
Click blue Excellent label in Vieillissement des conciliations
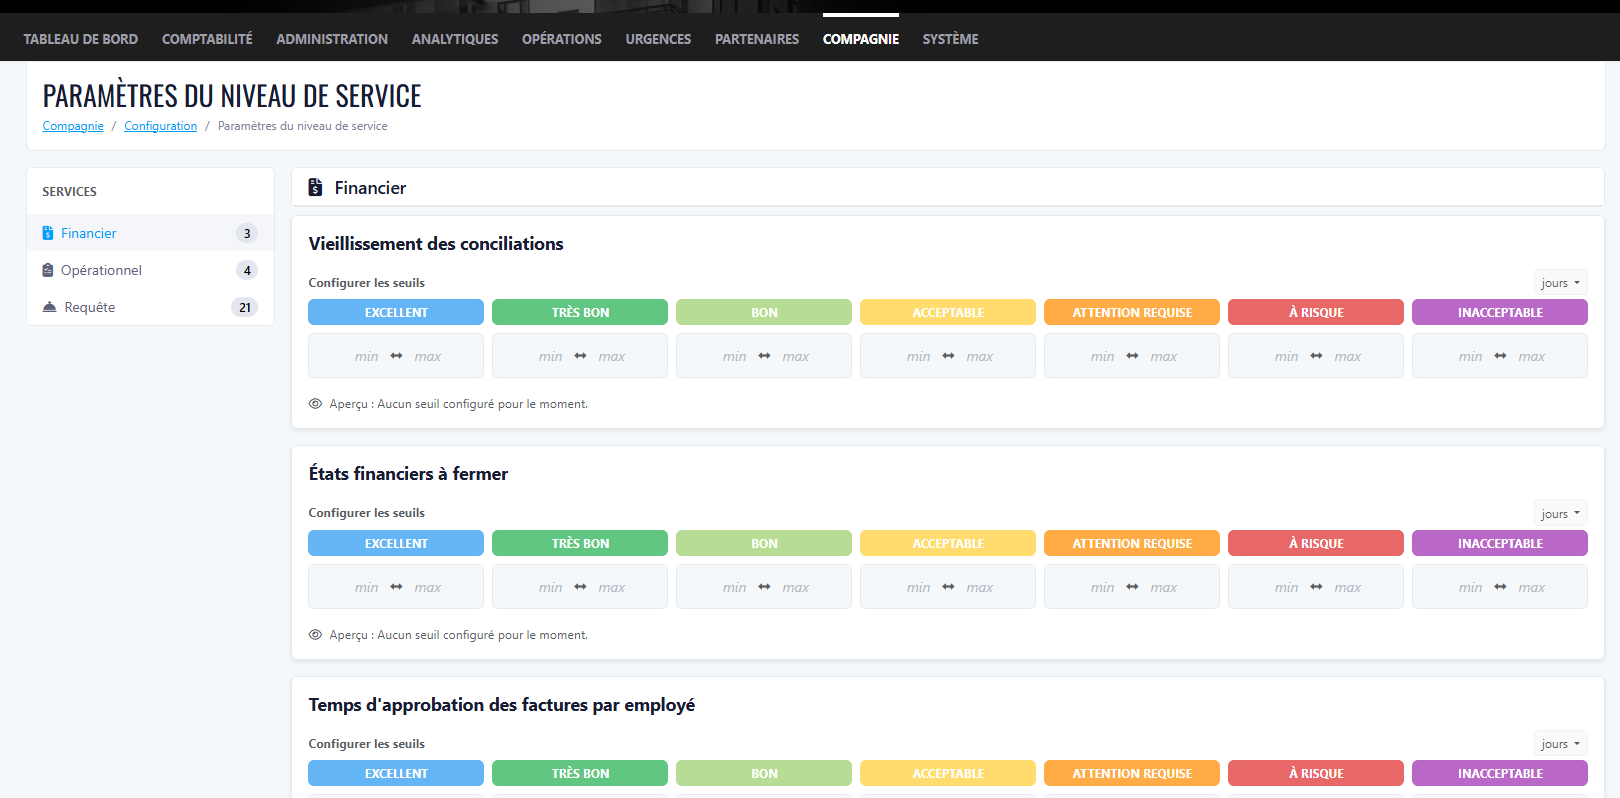[396, 312]
